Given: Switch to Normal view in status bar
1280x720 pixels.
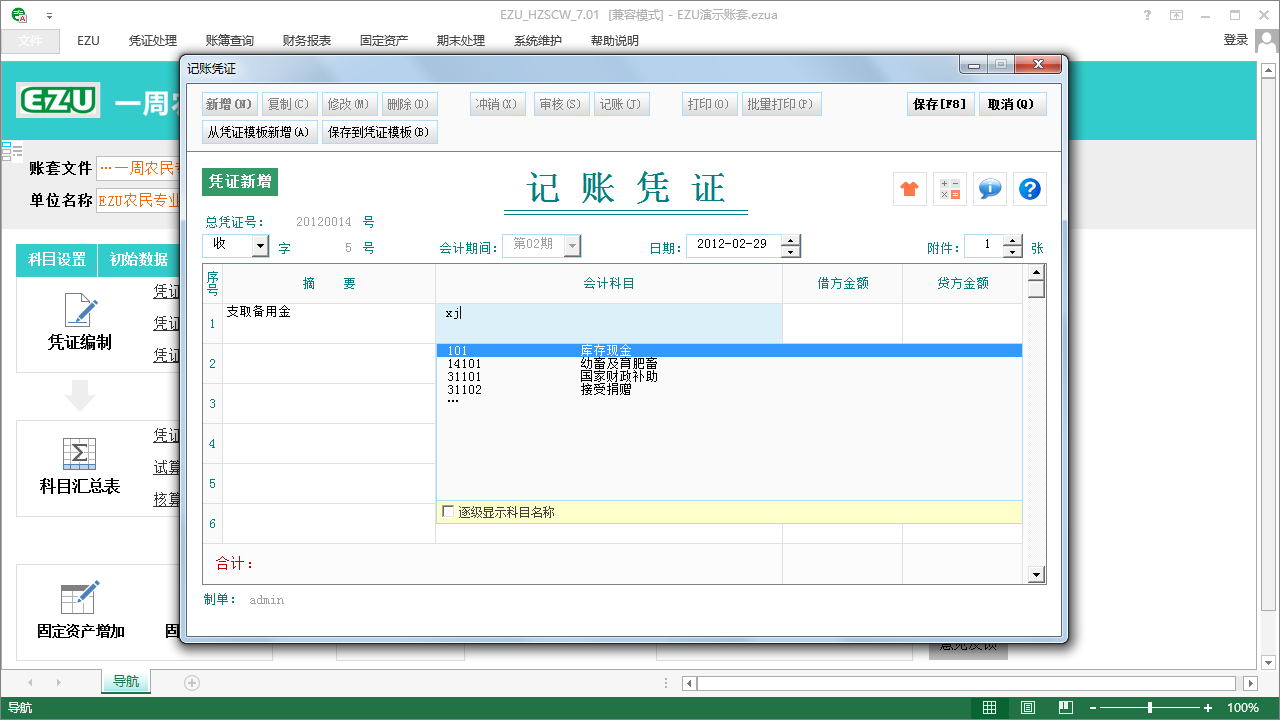Looking at the screenshot, I should [989, 708].
